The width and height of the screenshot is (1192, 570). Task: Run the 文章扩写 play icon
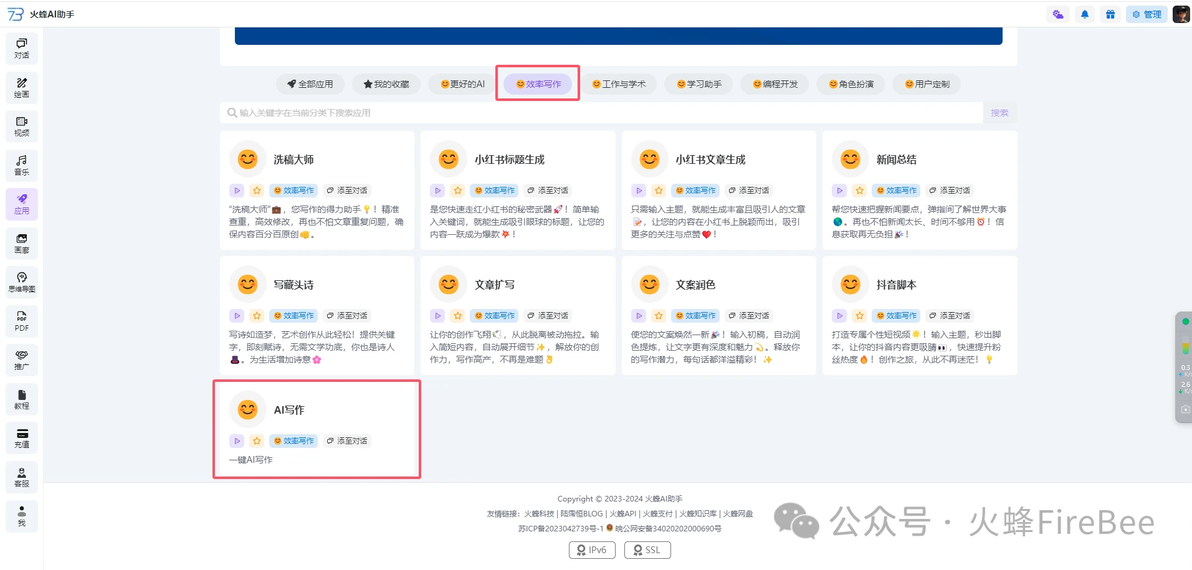(437, 315)
